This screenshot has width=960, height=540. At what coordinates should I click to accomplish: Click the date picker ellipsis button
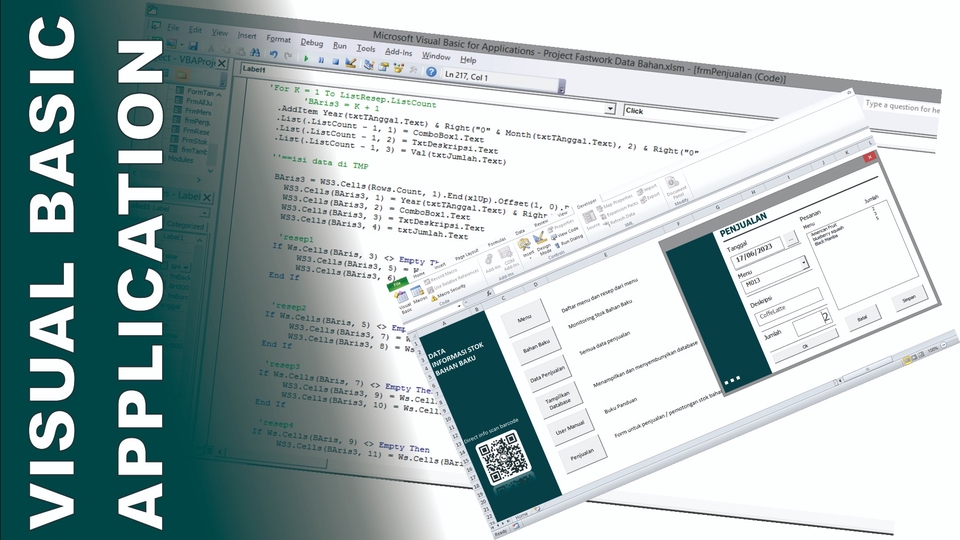(x=792, y=238)
